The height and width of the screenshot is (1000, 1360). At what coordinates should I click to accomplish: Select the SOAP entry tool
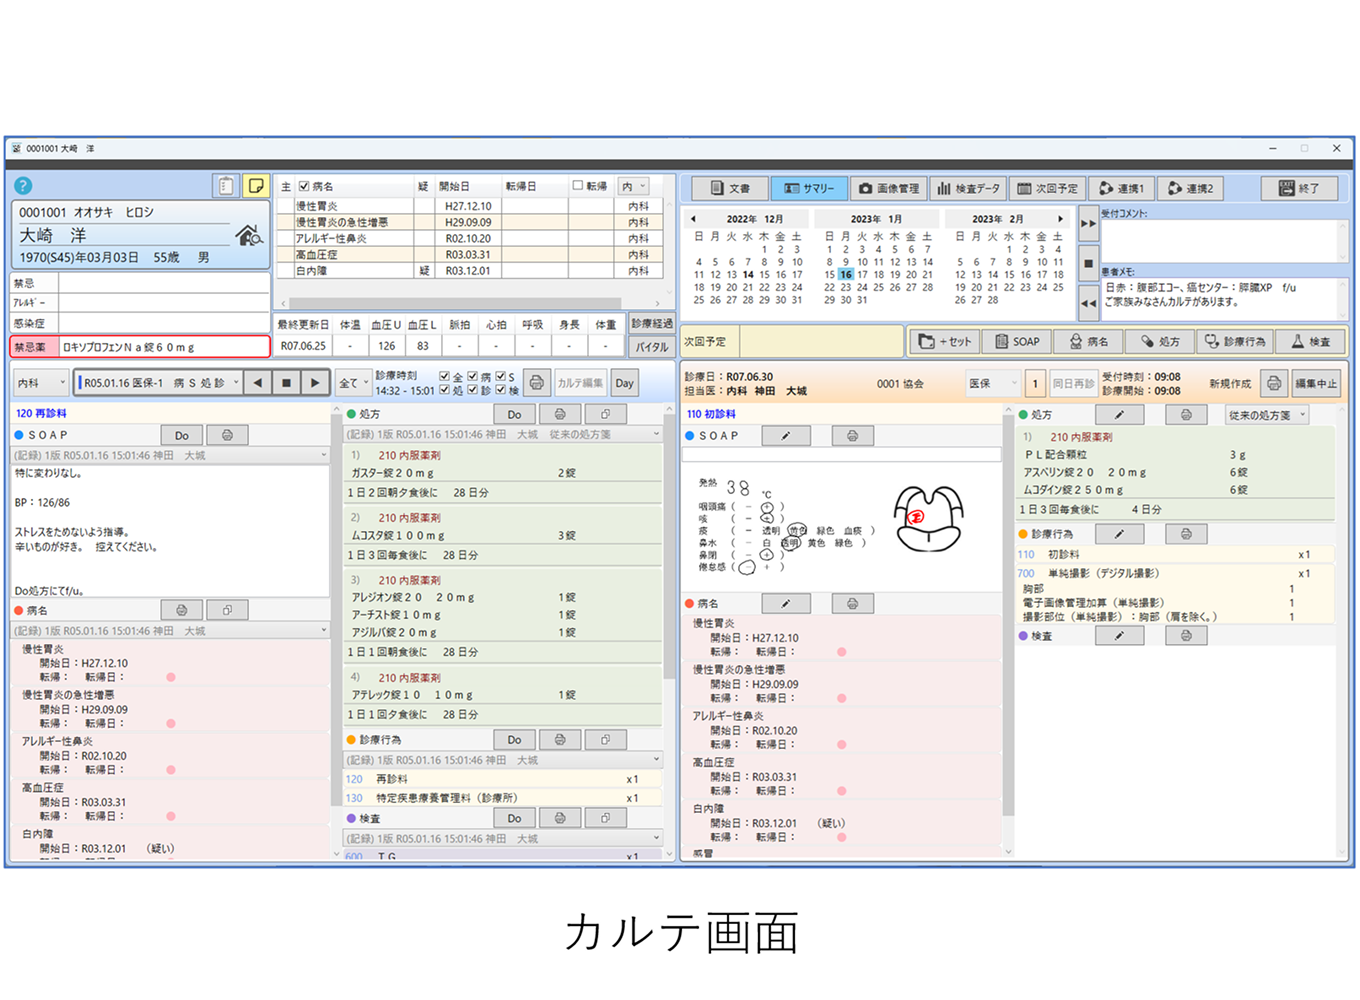coord(1016,341)
